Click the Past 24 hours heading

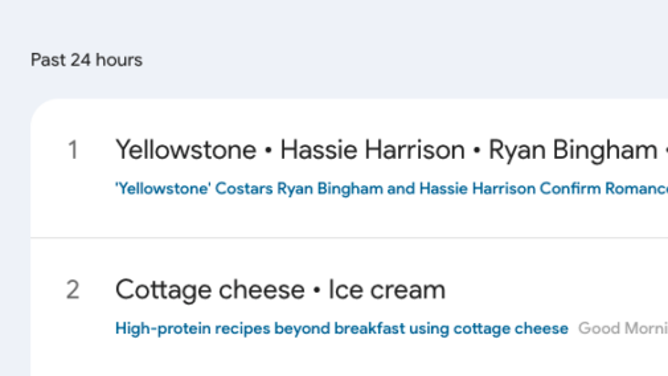coord(86,60)
